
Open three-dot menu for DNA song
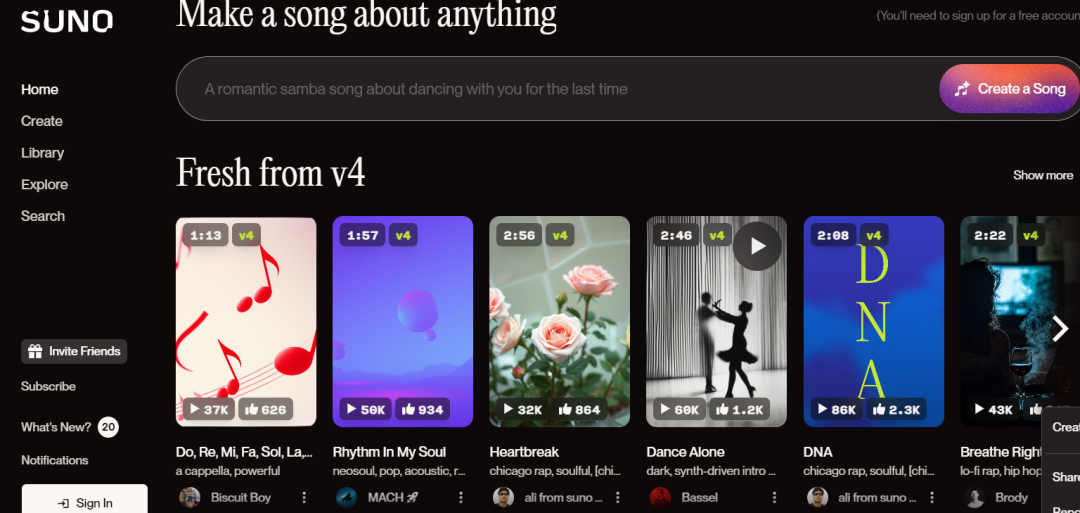[932, 497]
